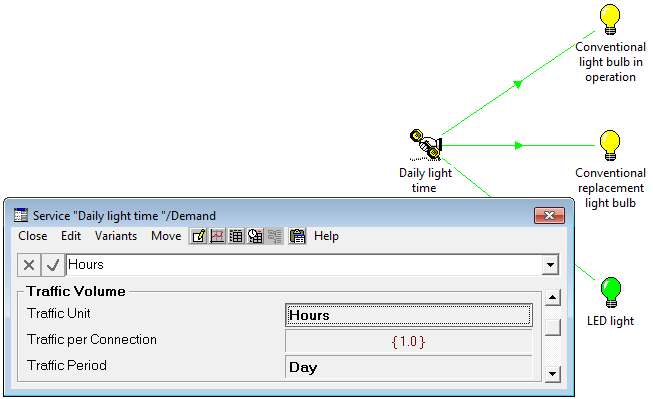Select Conventional replacement light bulb icon
Image resolution: width=653 pixels, height=399 pixels.
point(610,146)
